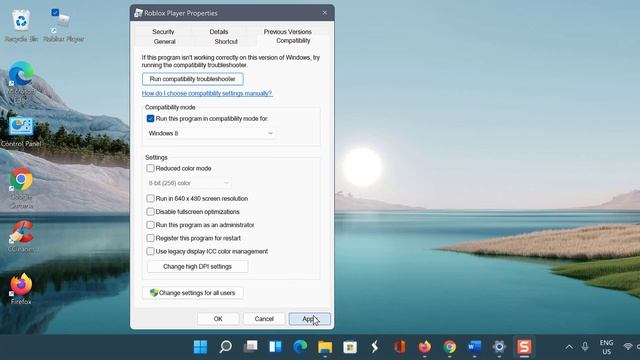The width and height of the screenshot is (640, 360).
Task: Open the Windows Start menu
Action: point(200,347)
